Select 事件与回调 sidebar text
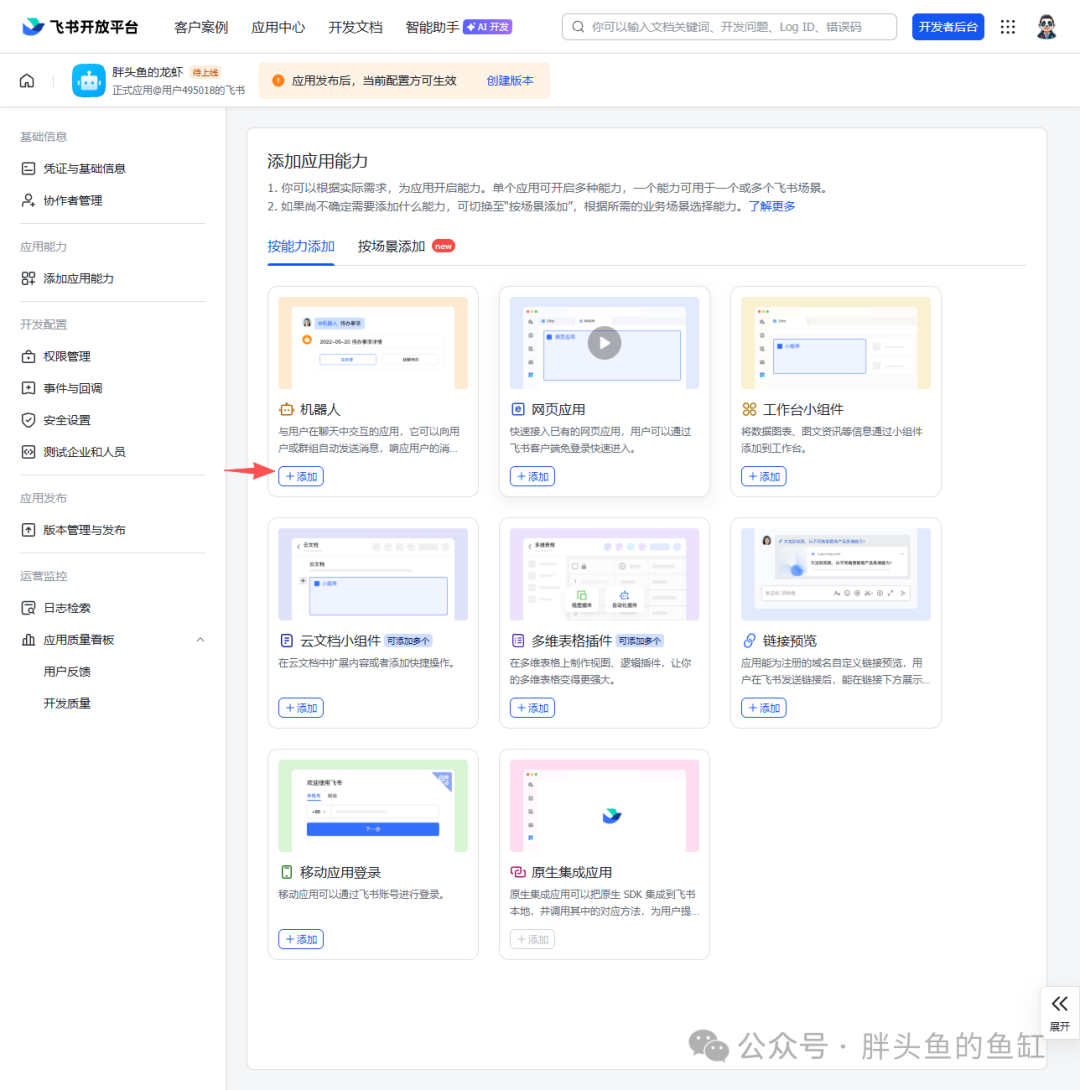 73,388
